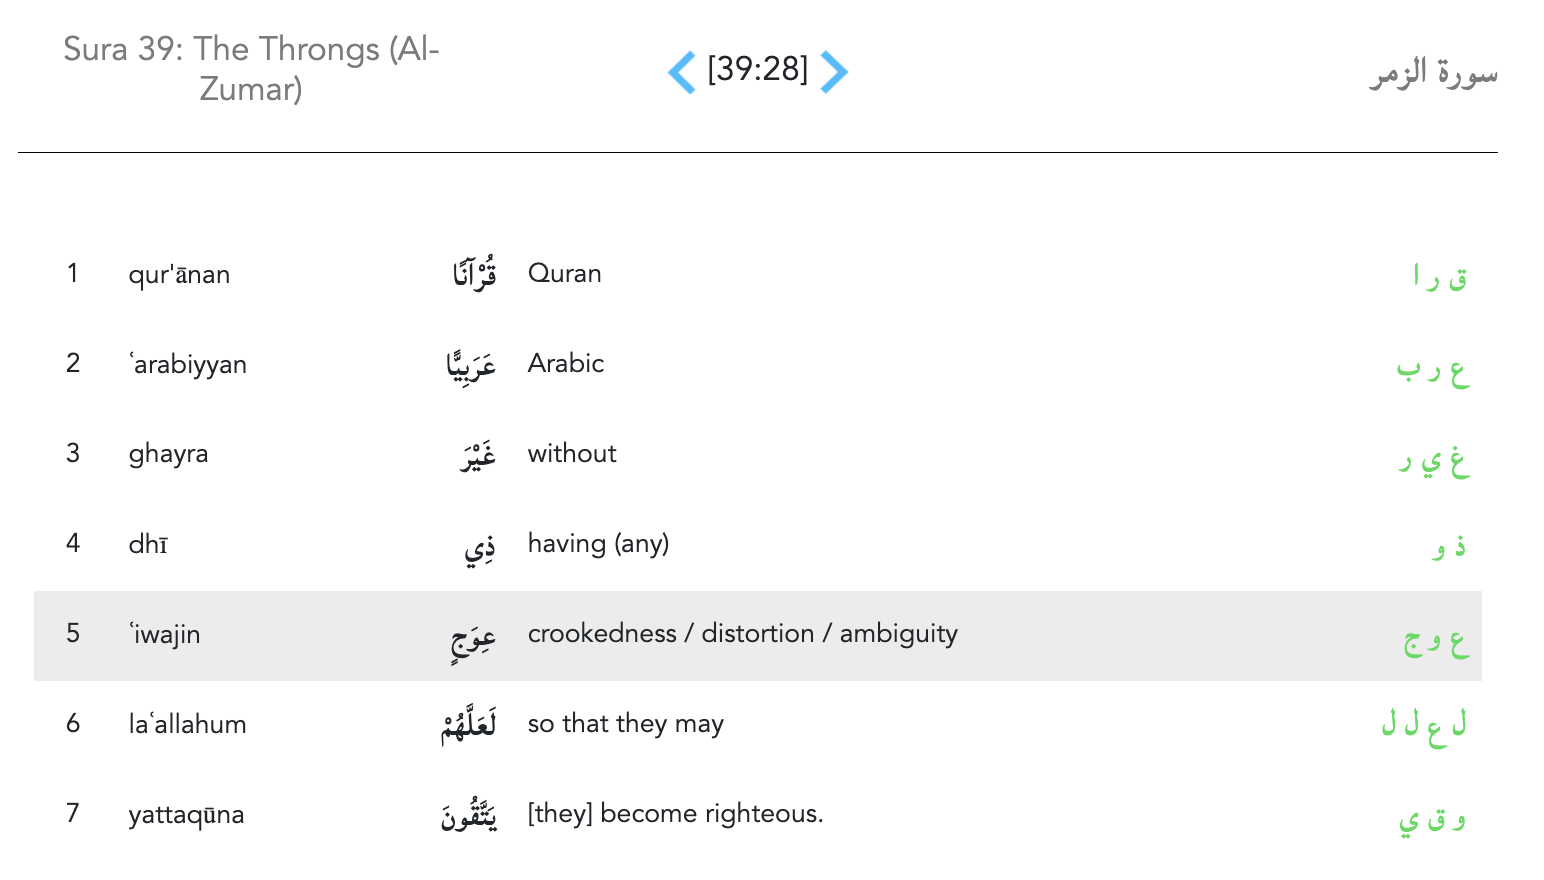
Task: Click the transliteration yattaqūna
Action: (186, 815)
